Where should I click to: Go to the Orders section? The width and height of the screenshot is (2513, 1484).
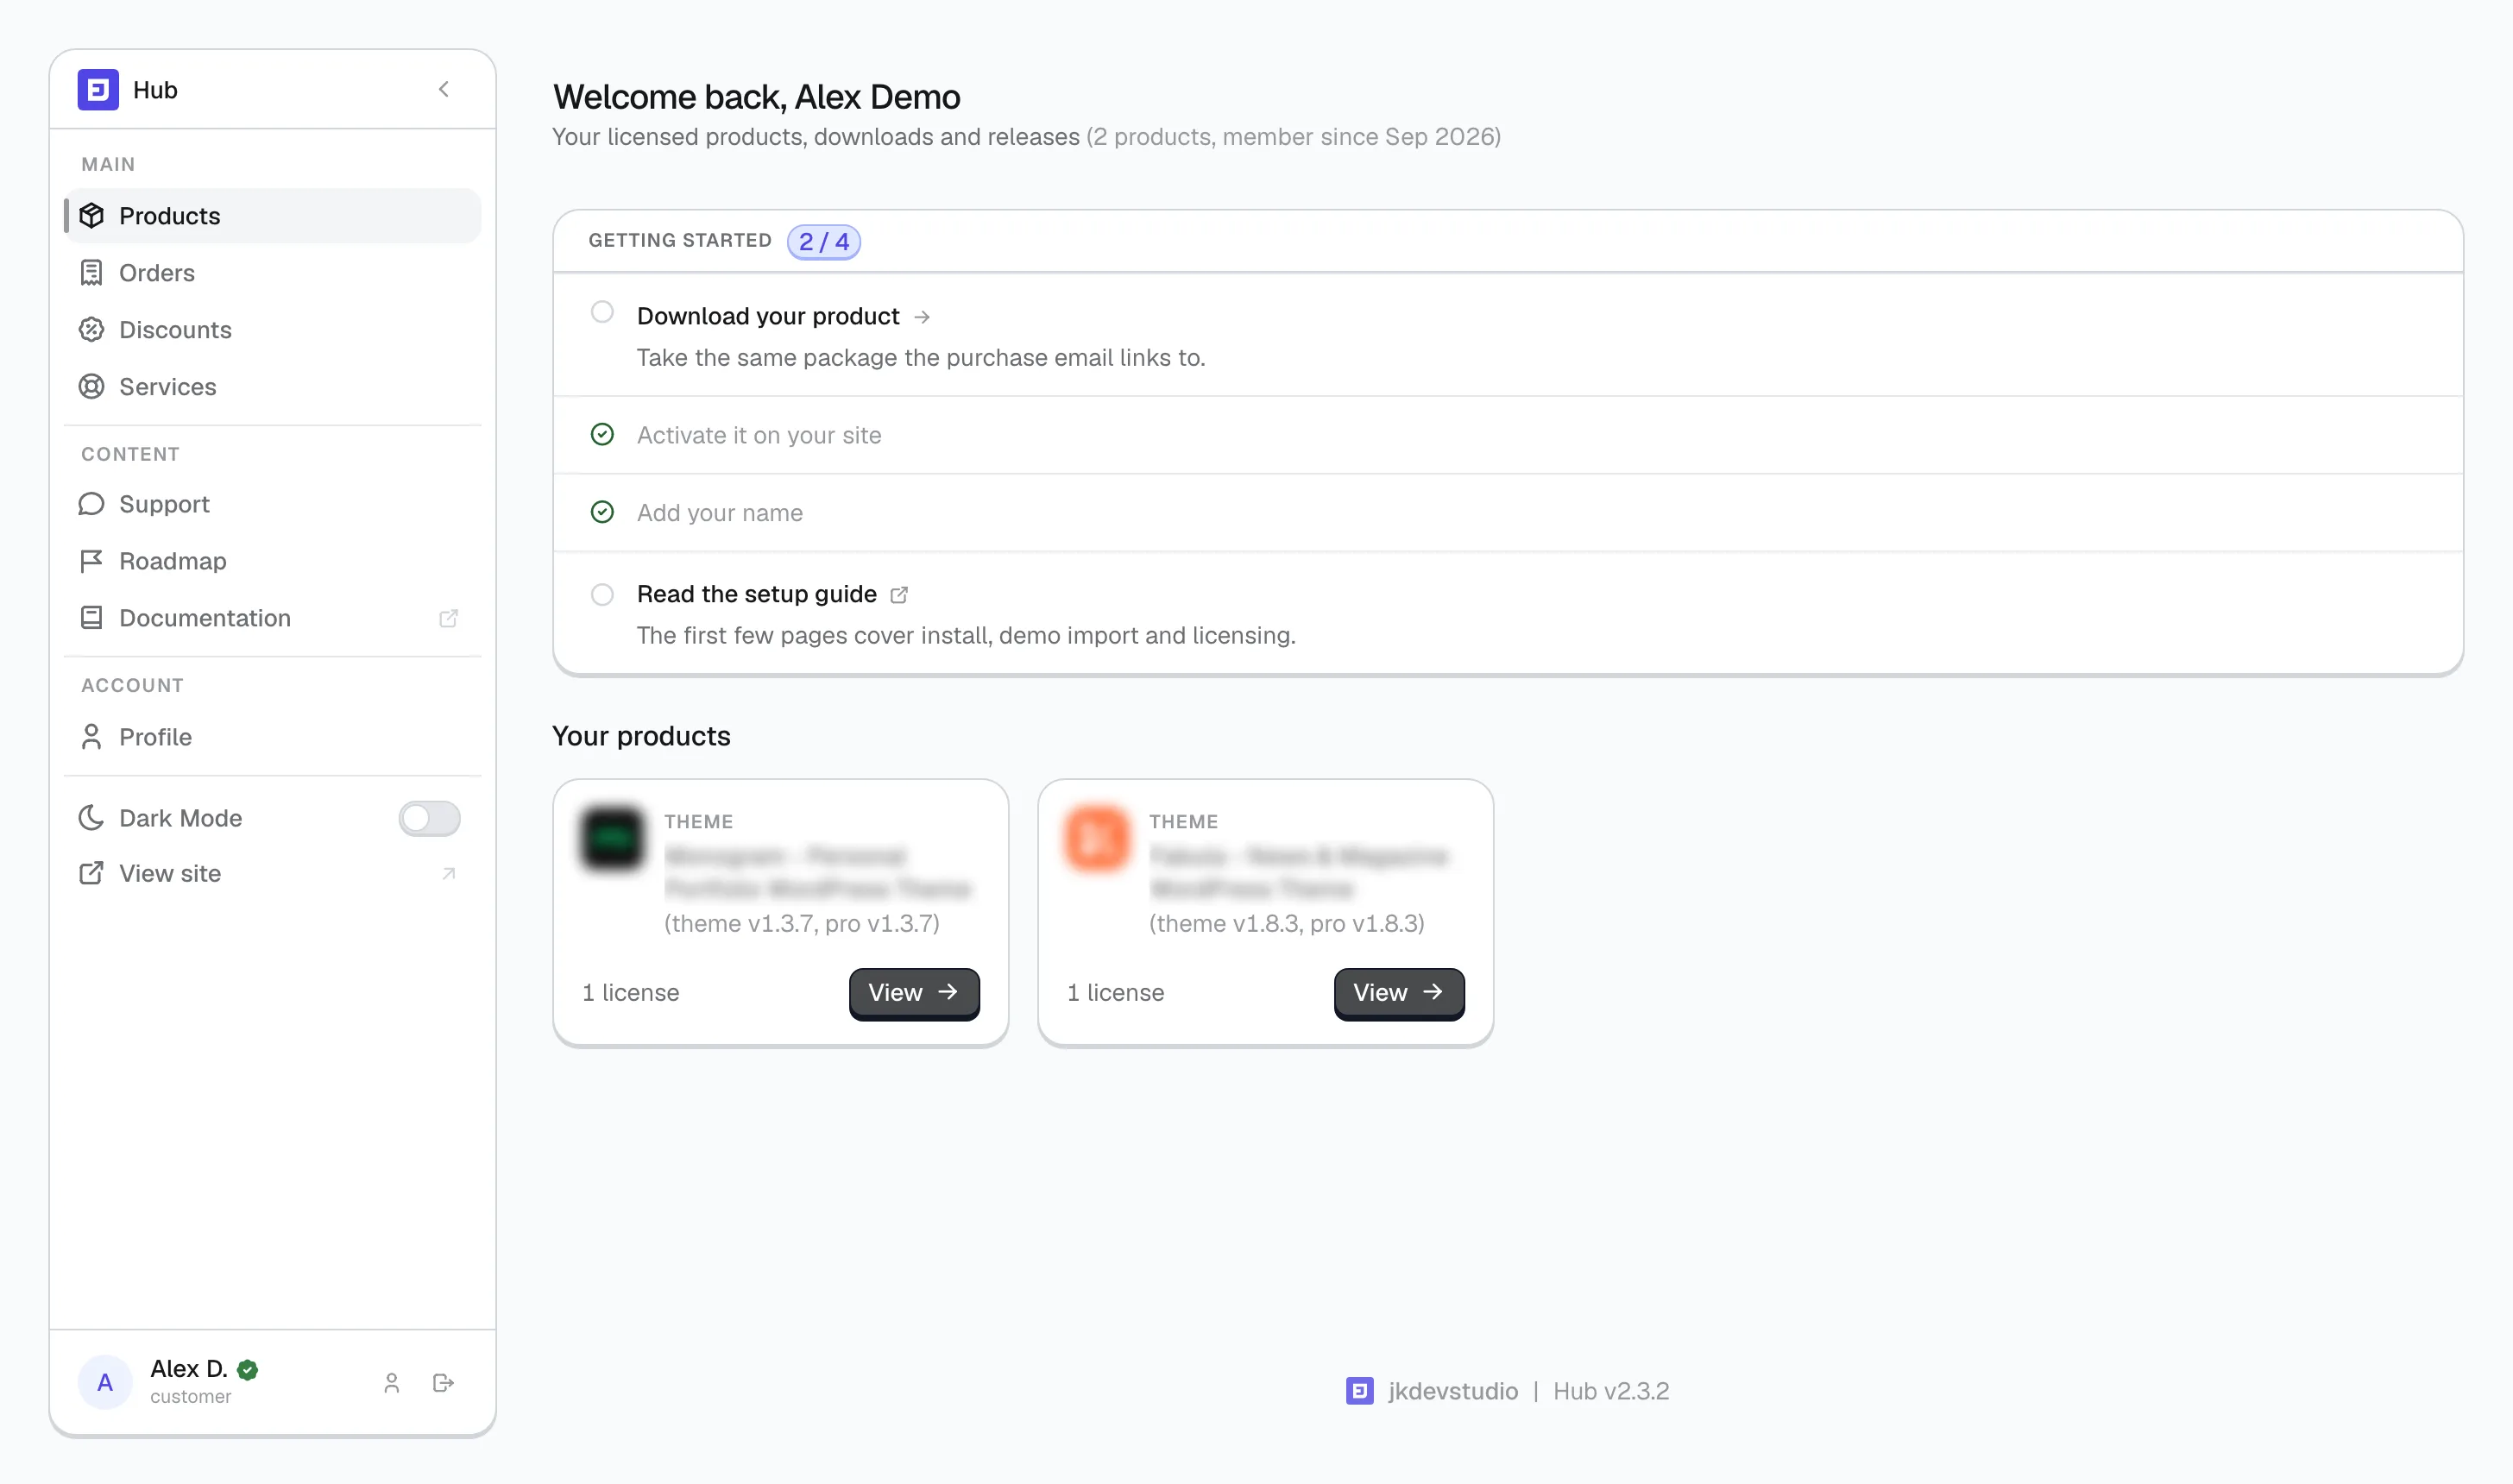pos(272,273)
